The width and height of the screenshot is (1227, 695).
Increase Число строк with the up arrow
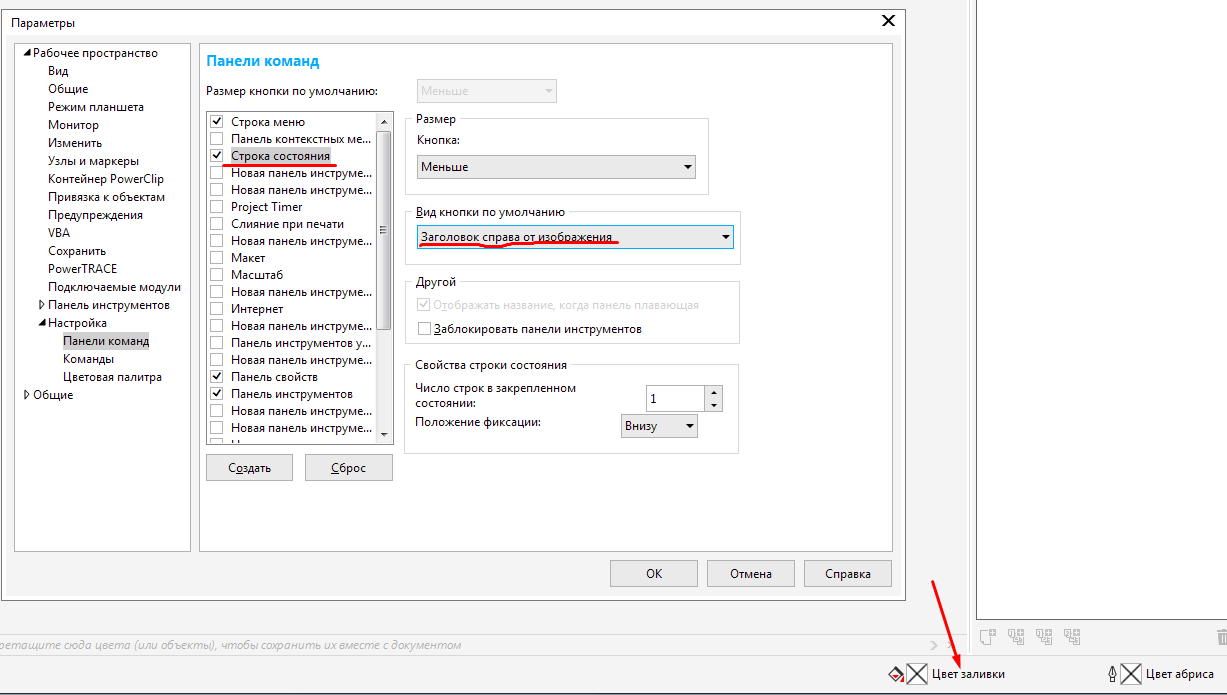713,392
